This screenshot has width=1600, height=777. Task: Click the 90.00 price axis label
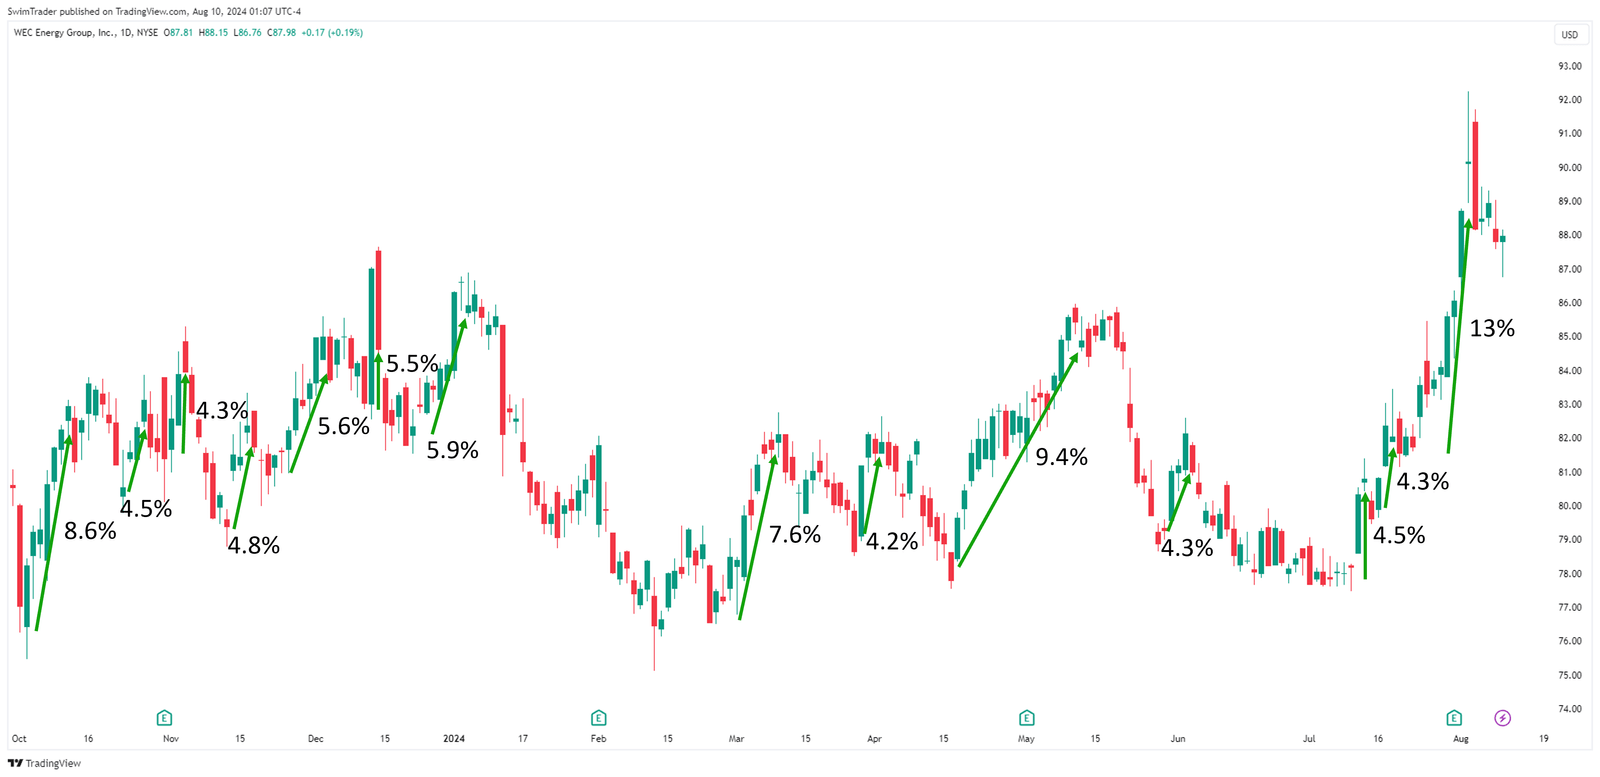click(x=1570, y=168)
